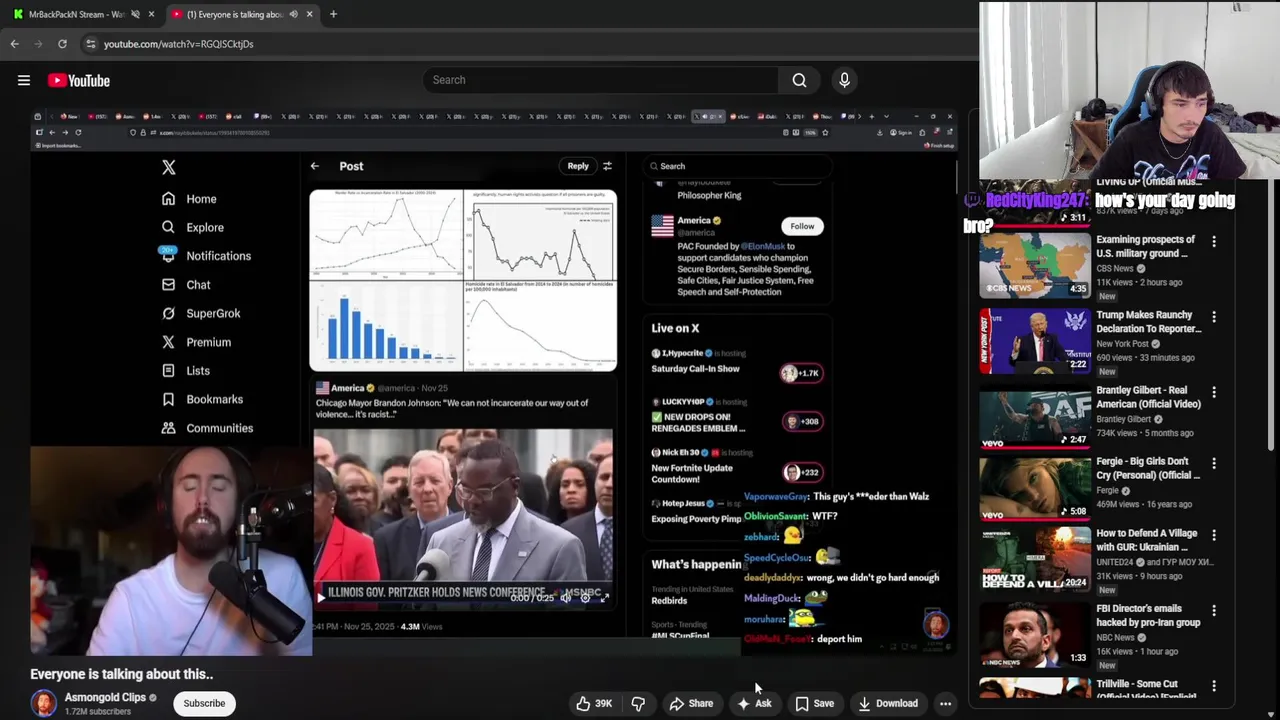Open options menu for Brantley Gilbert video

(1214, 392)
